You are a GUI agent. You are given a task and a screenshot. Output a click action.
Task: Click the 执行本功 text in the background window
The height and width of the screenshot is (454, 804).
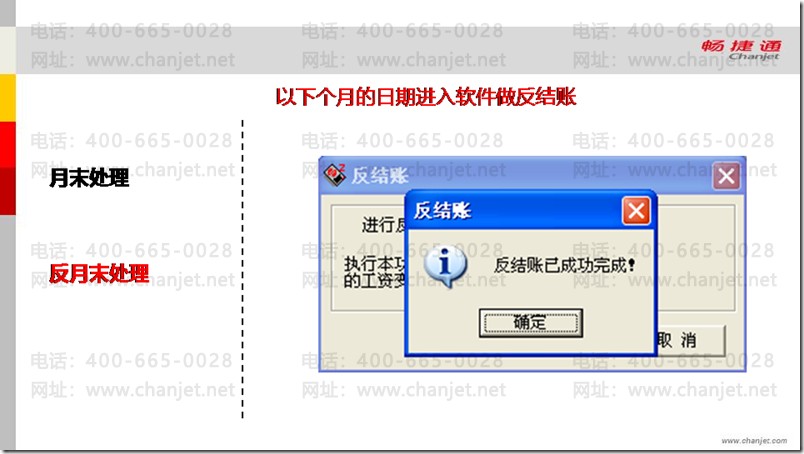pyautogui.click(x=374, y=264)
